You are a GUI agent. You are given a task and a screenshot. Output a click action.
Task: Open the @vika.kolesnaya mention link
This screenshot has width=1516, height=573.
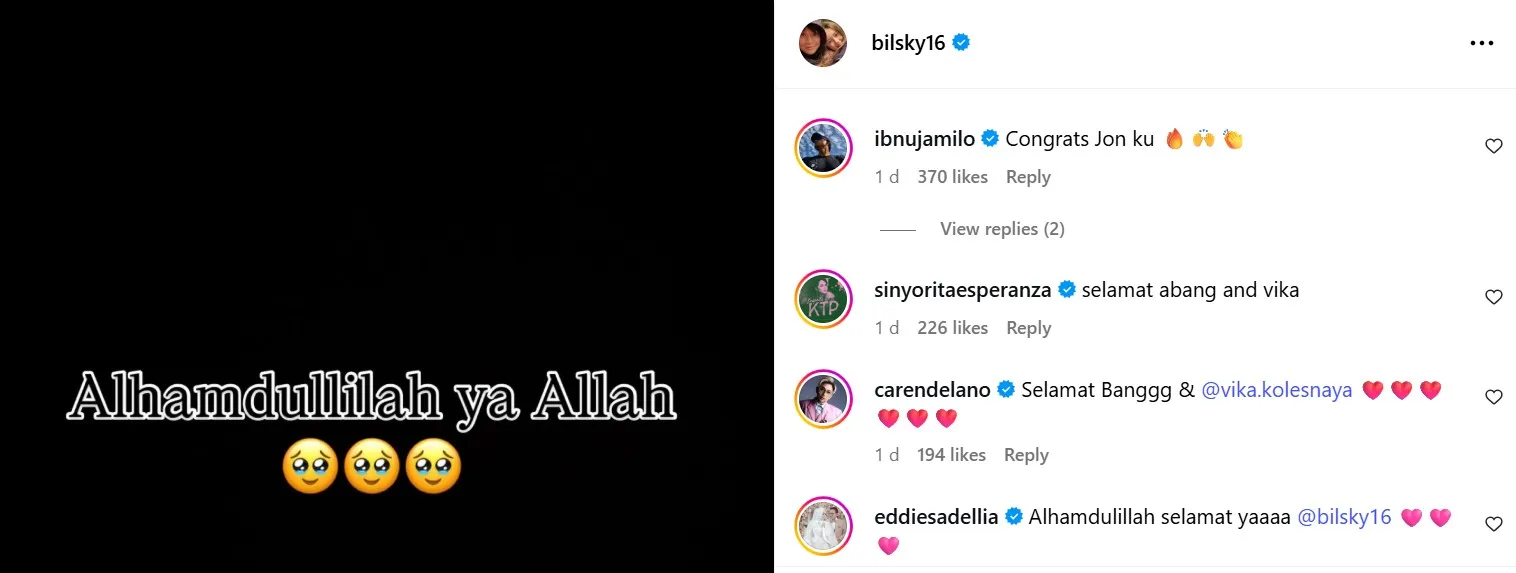pyautogui.click(x=1276, y=390)
